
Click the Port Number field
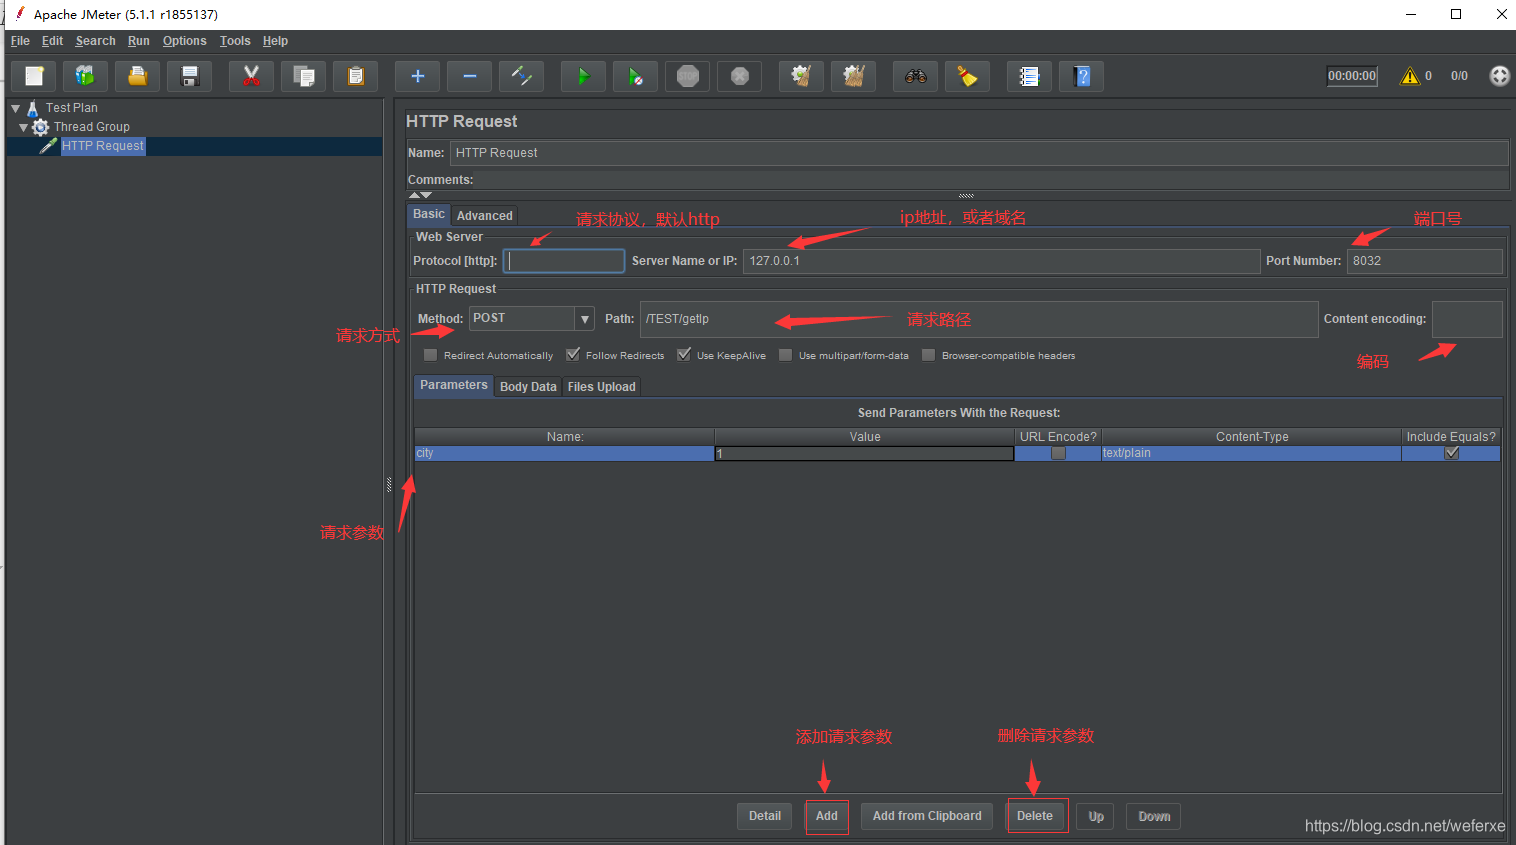[1425, 261]
